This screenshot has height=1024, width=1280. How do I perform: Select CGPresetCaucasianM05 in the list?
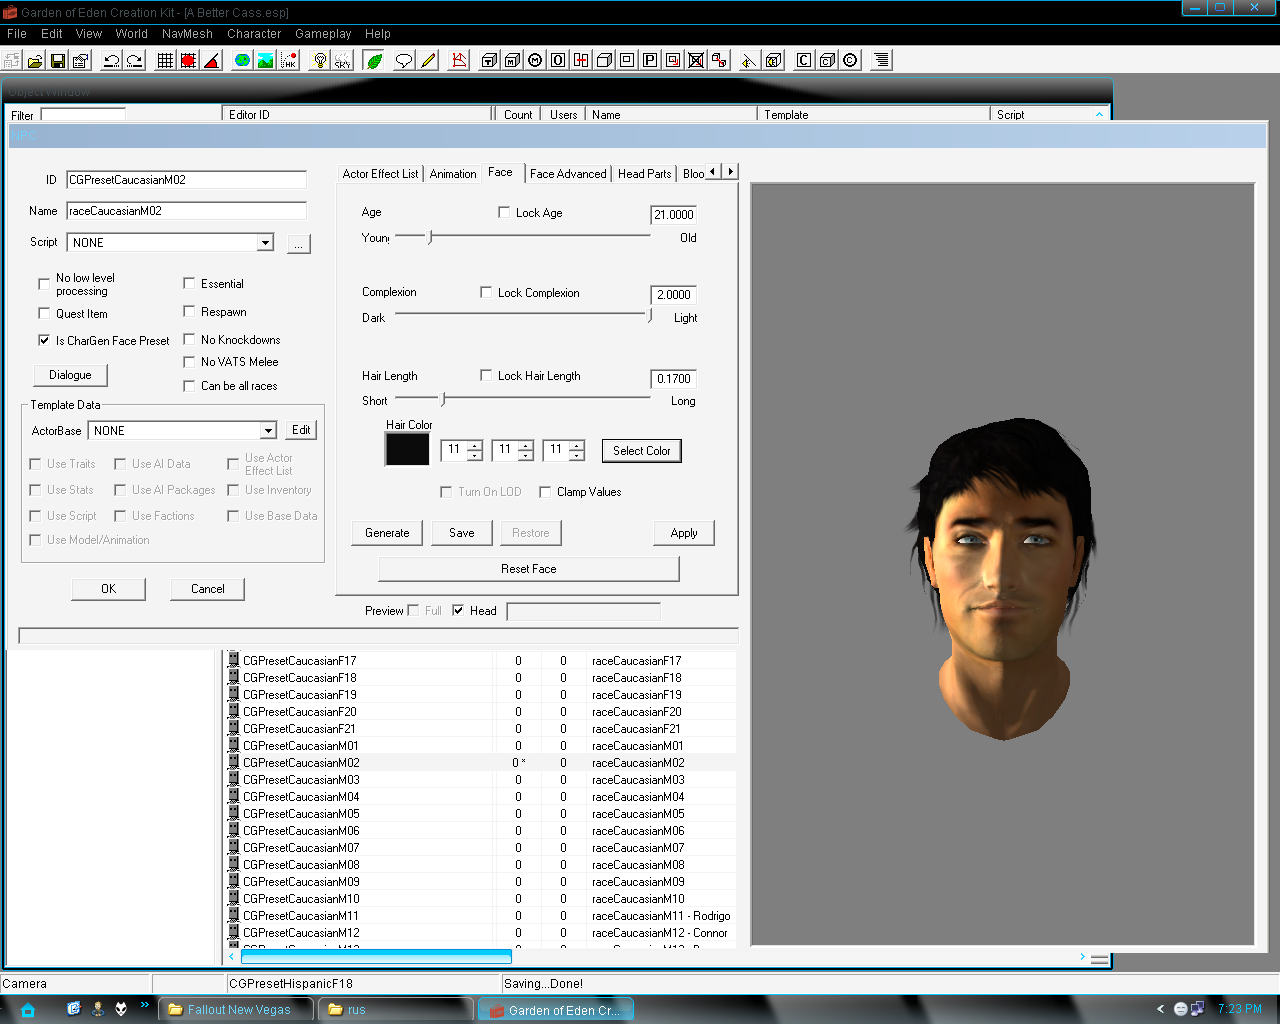(x=301, y=814)
